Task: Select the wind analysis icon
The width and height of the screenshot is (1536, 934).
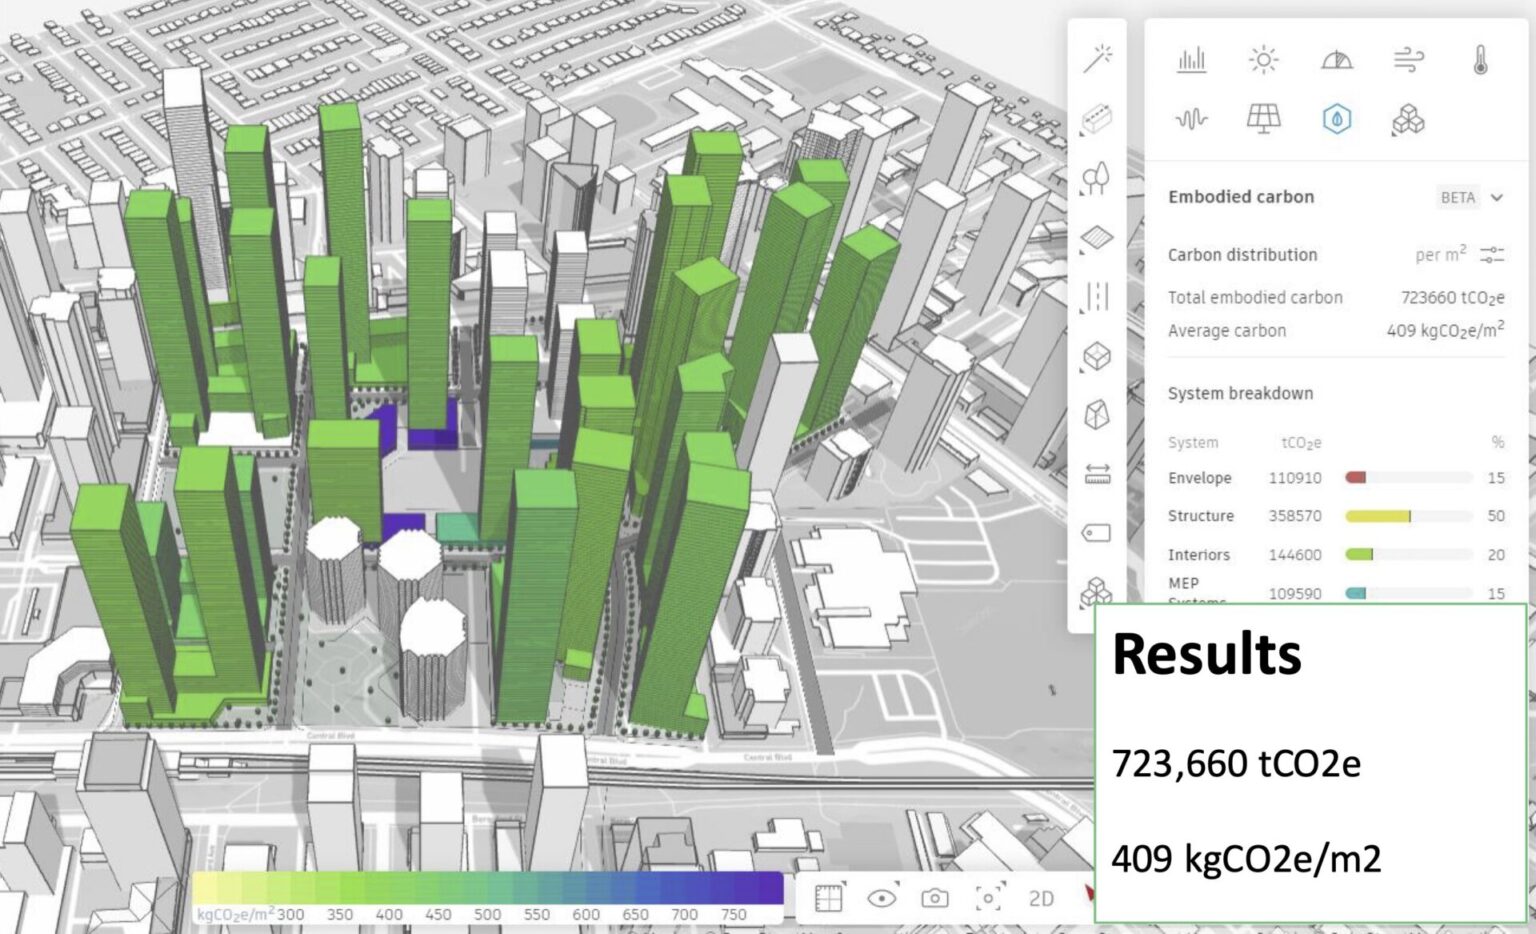Action: click(x=1411, y=60)
